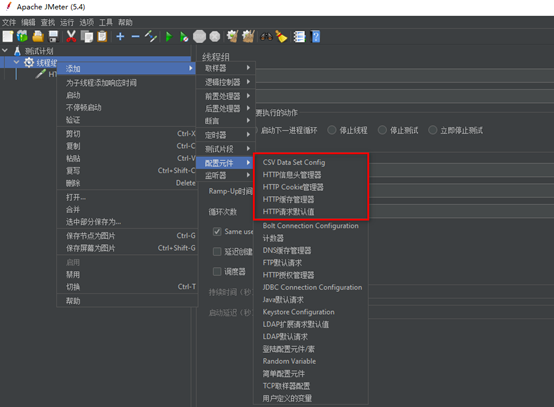Expand the 取样器 submenu

pos(225,68)
